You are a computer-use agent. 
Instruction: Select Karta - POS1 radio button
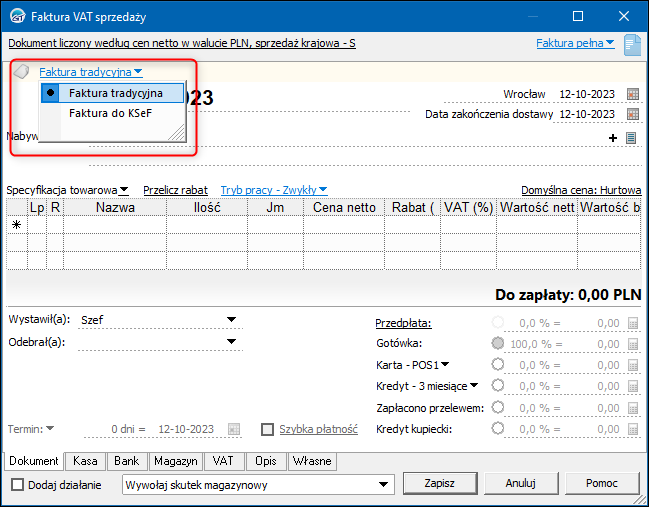pyautogui.click(x=498, y=364)
